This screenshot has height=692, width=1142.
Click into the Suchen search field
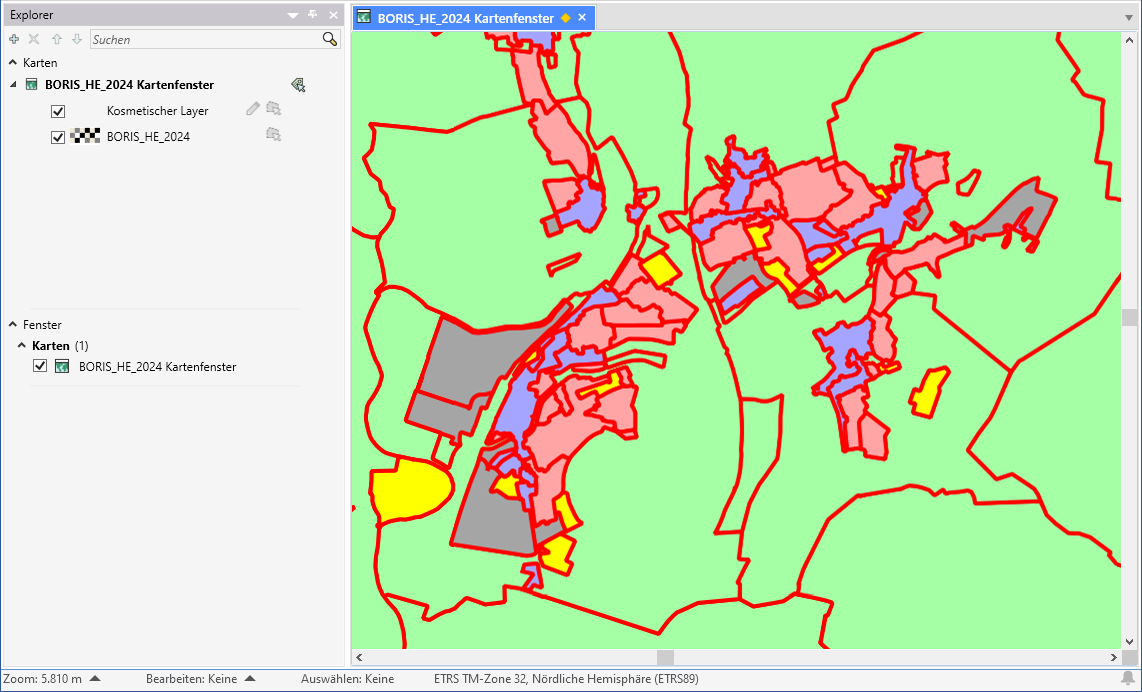coord(204,39)
